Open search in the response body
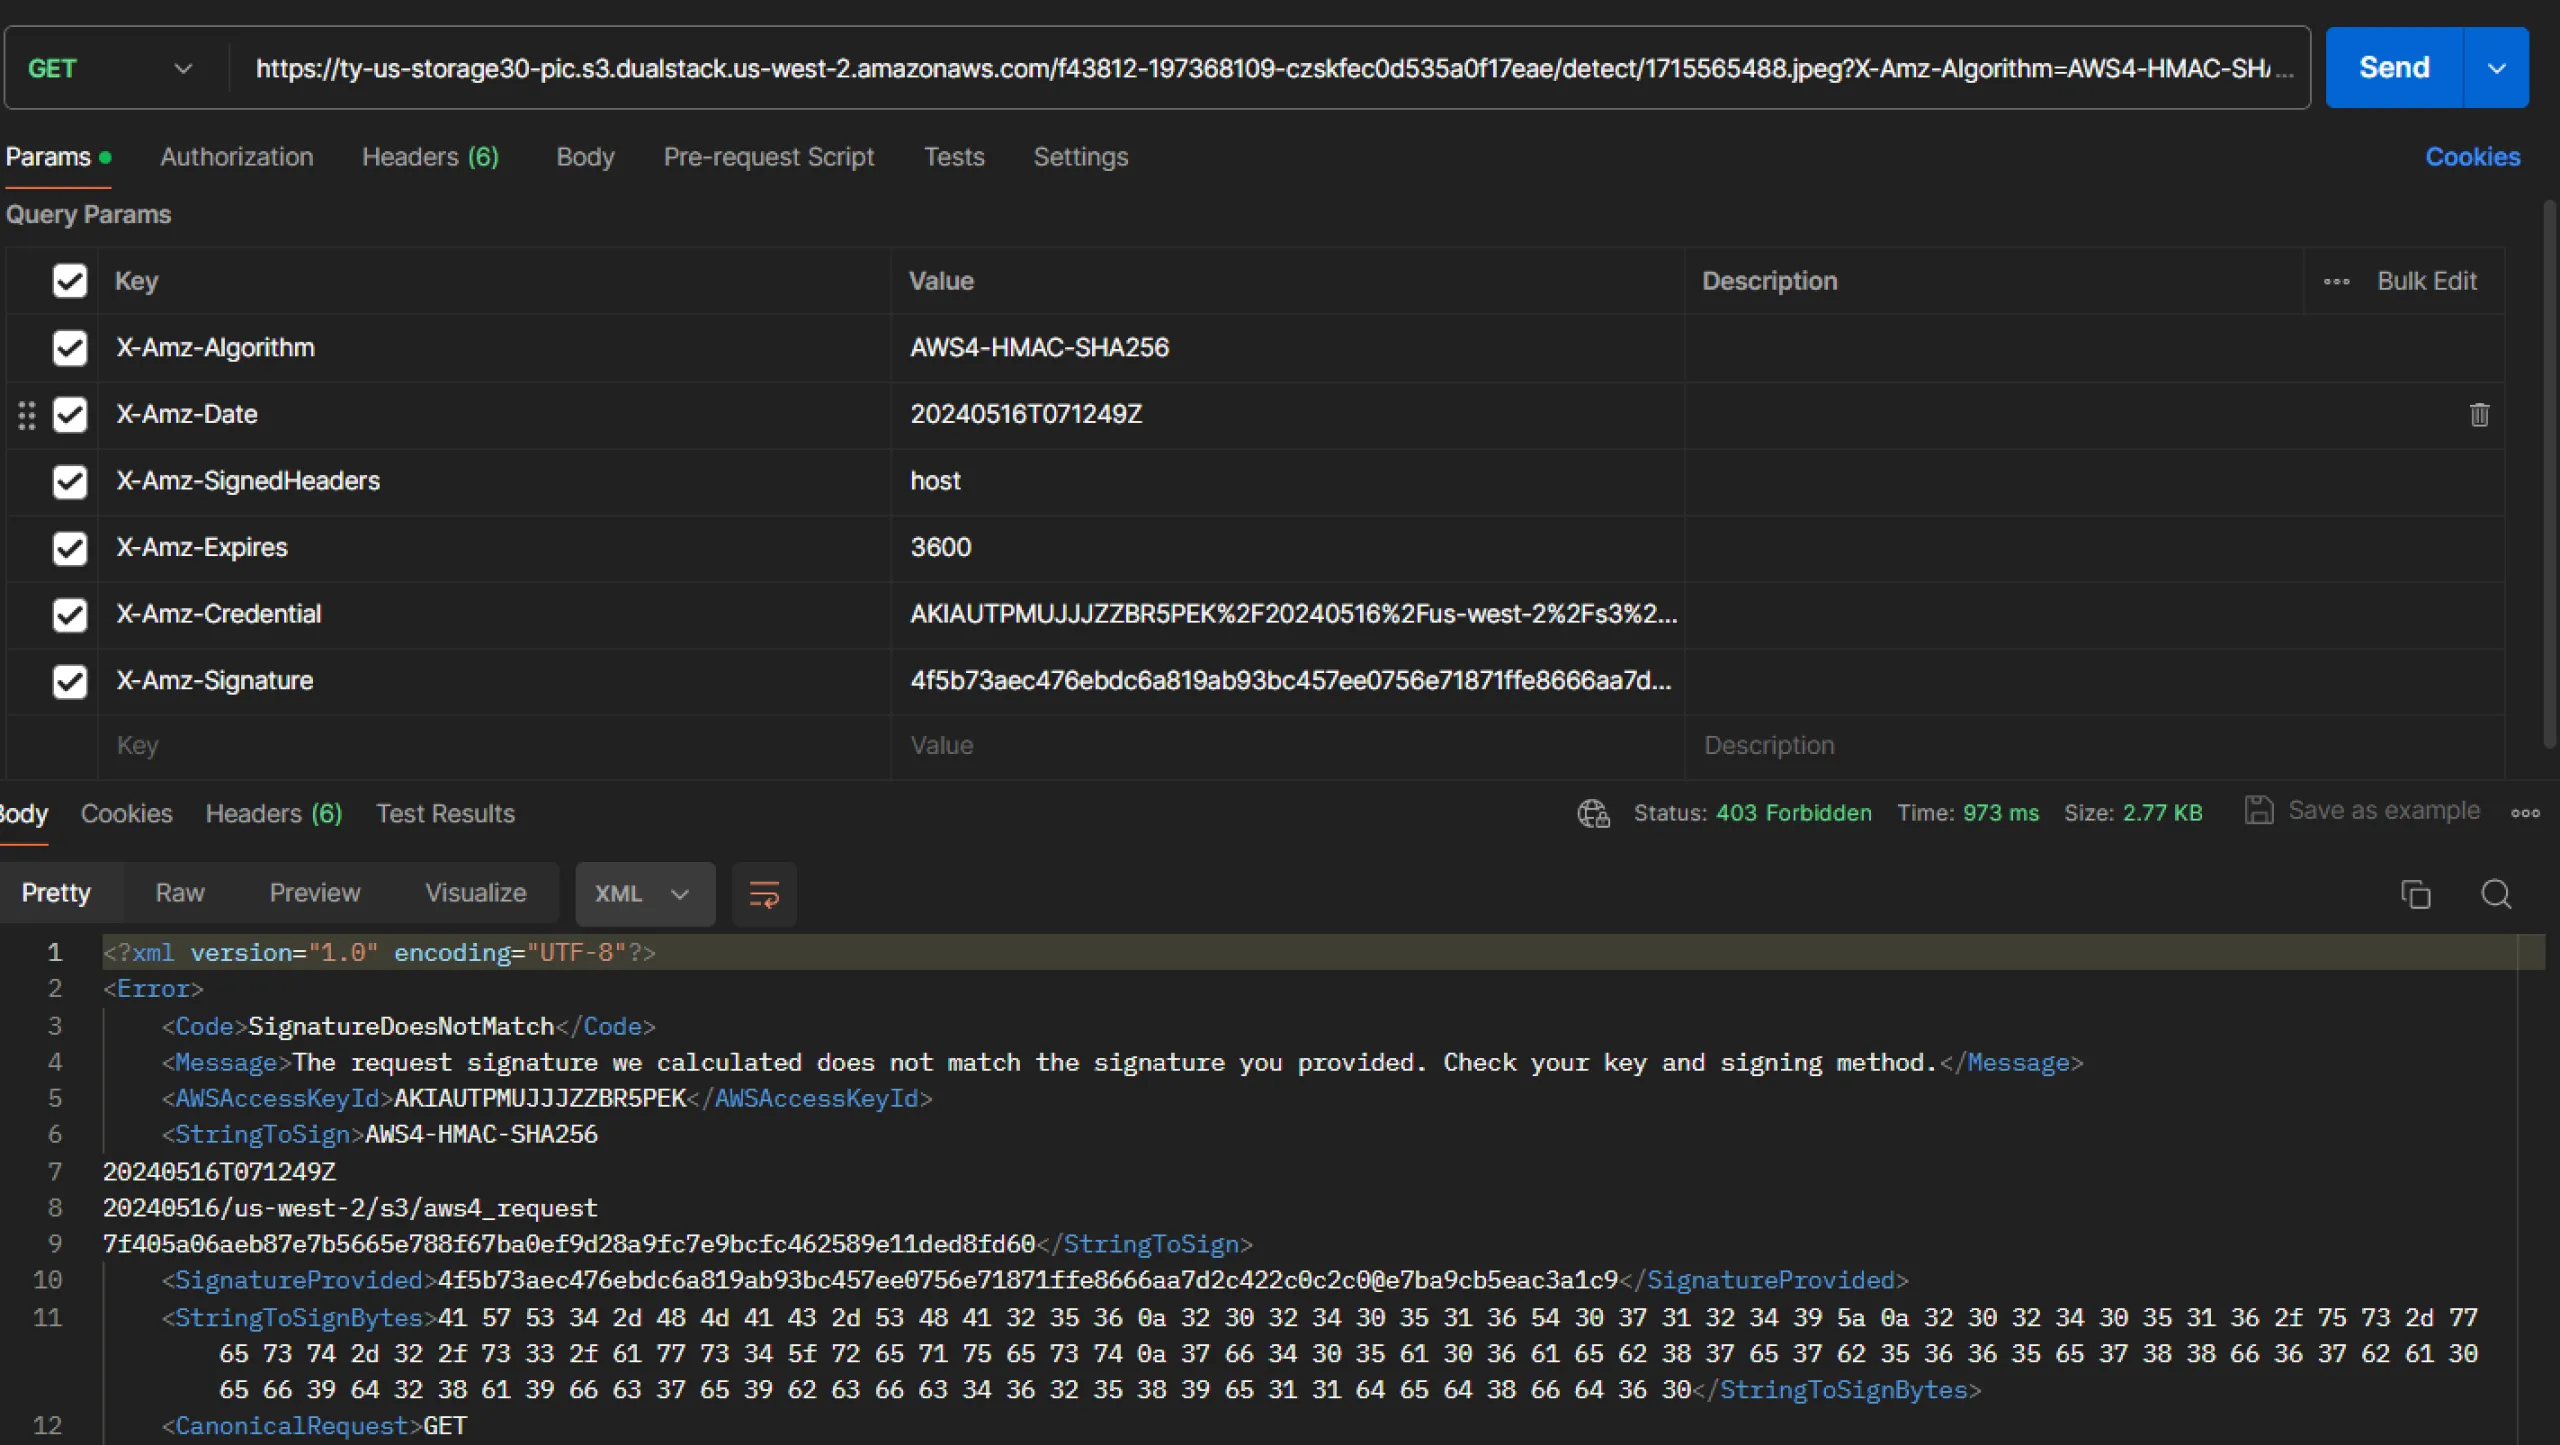The height and width of the screenshot is (1445, 2560). pyautogui.click(x=2496, y=894)
